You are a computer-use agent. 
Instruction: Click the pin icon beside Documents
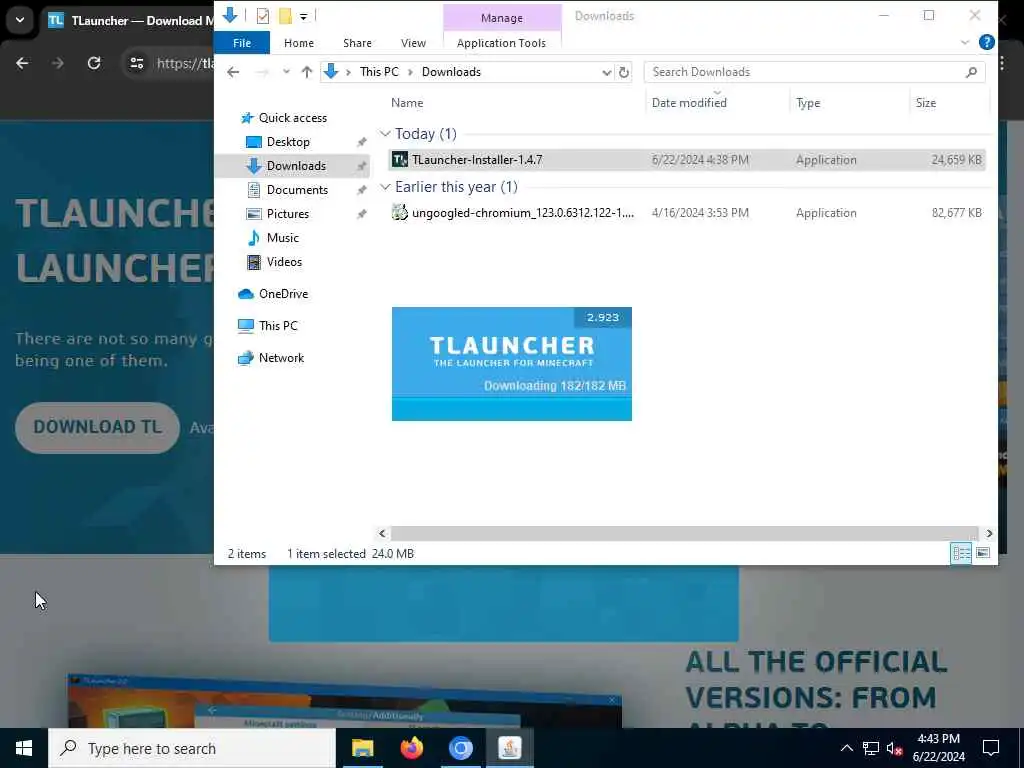pos(361,190)
